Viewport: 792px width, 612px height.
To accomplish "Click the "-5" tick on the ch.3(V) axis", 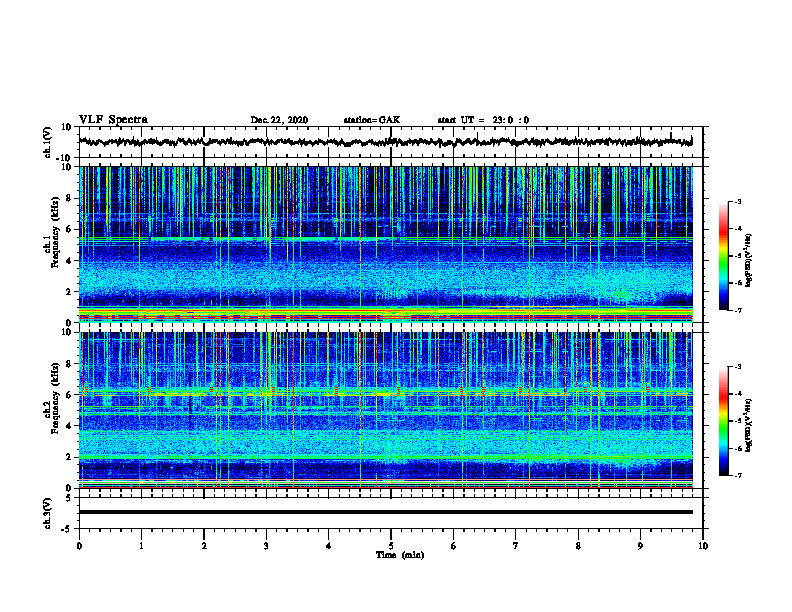I will pyautogui.click(x=68, y=529).
